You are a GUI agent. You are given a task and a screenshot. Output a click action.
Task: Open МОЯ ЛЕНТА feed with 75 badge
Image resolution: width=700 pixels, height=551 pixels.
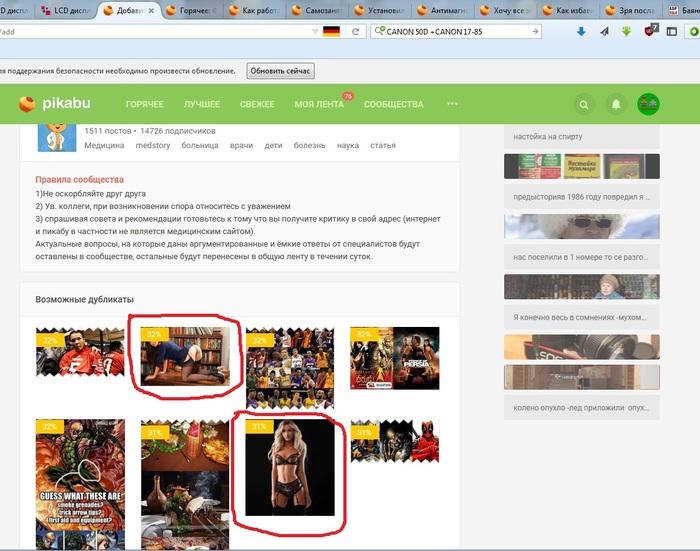click(x=318, y=104)
